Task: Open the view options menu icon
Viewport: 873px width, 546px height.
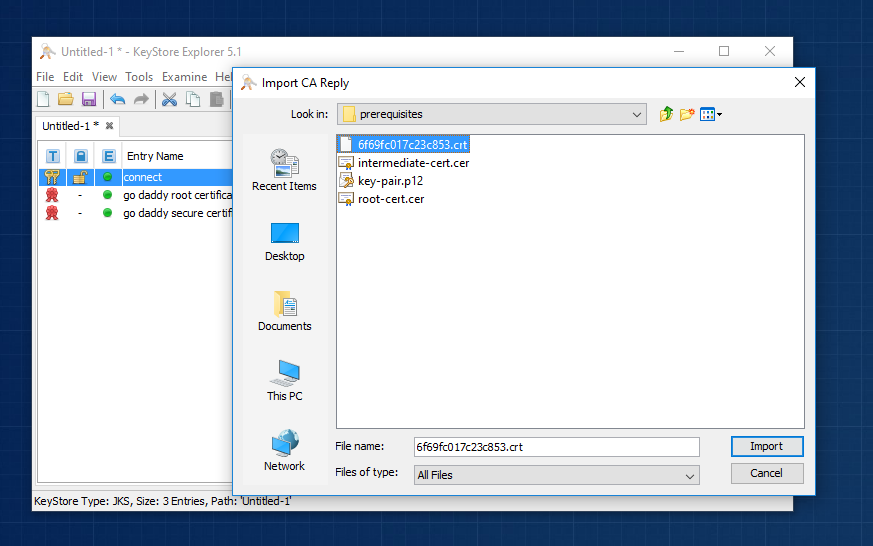Action: click(x=711, y=115)
